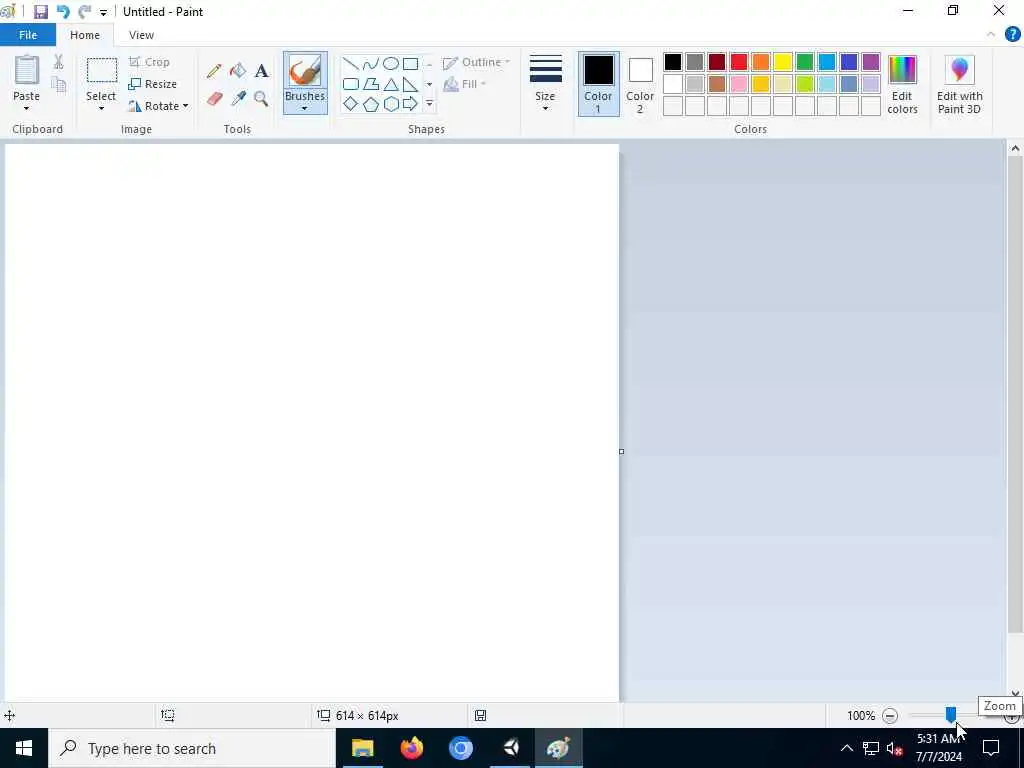Viewport: 1024px width, 768px height.
Task: Pick the pink (rose) color swatch
Action: pyautogui.click(x=739, y=84)
